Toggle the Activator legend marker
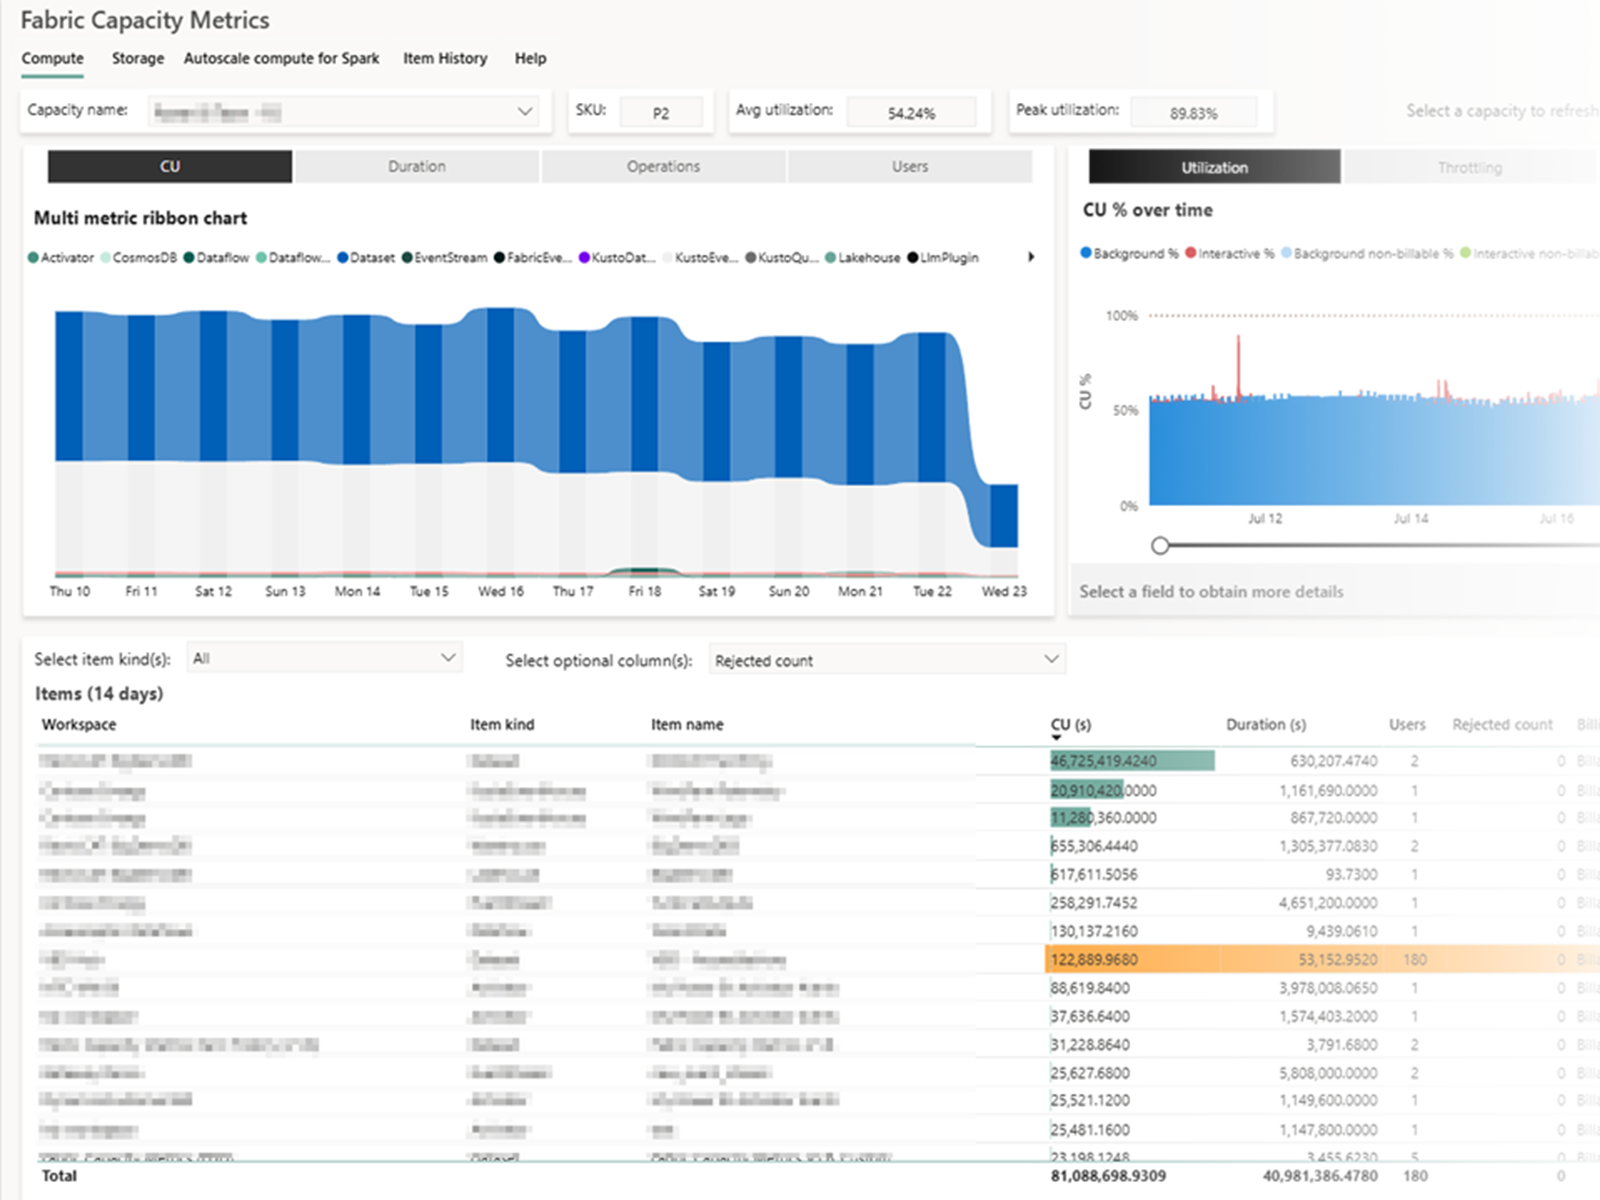 (33, 258)
